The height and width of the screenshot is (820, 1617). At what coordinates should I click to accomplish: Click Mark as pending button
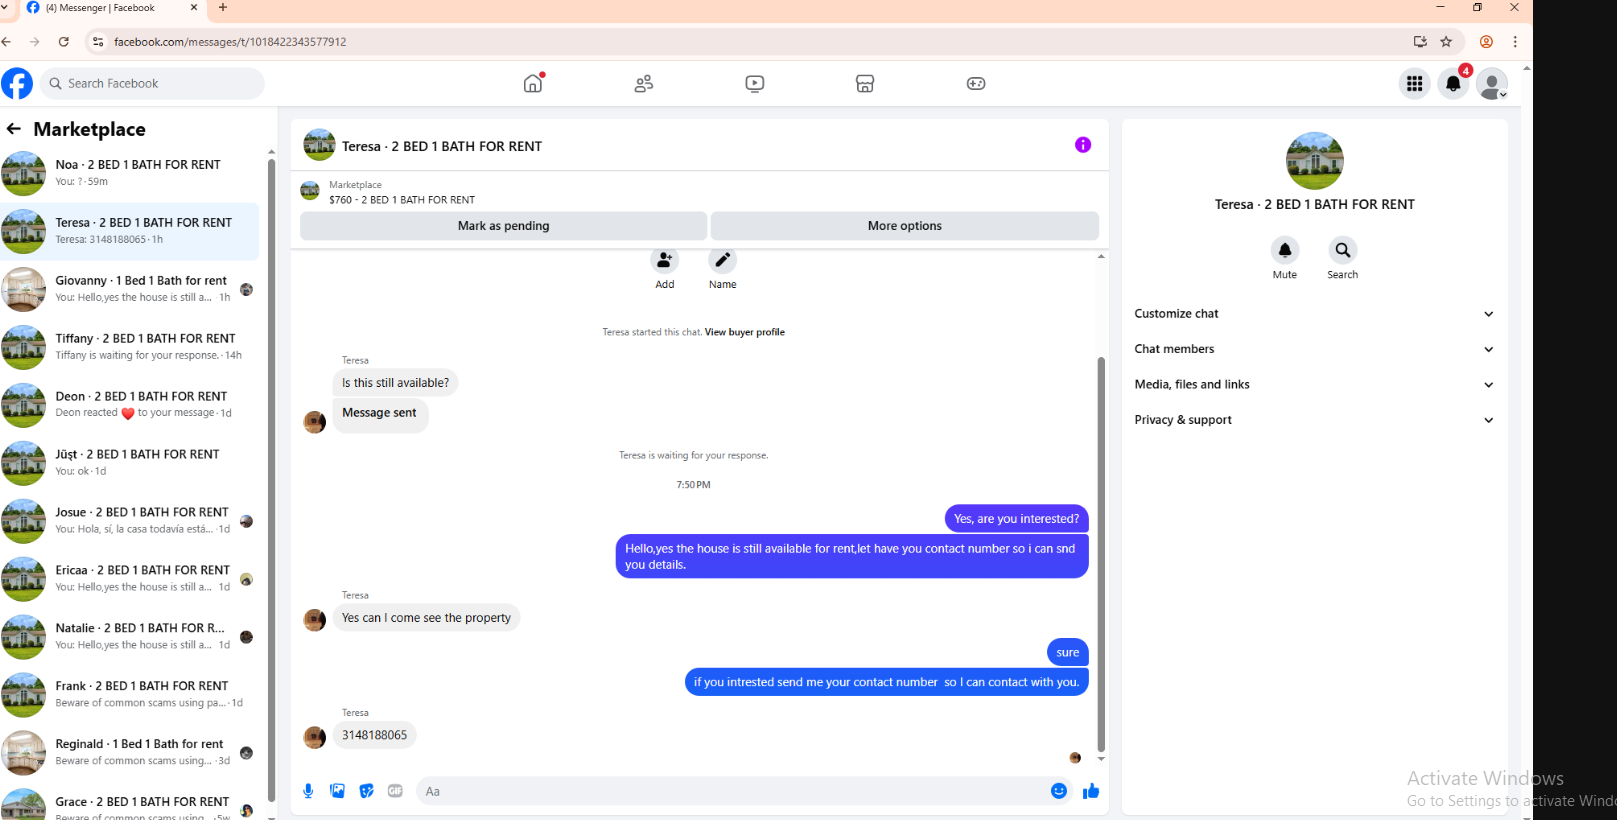[504, 226]
